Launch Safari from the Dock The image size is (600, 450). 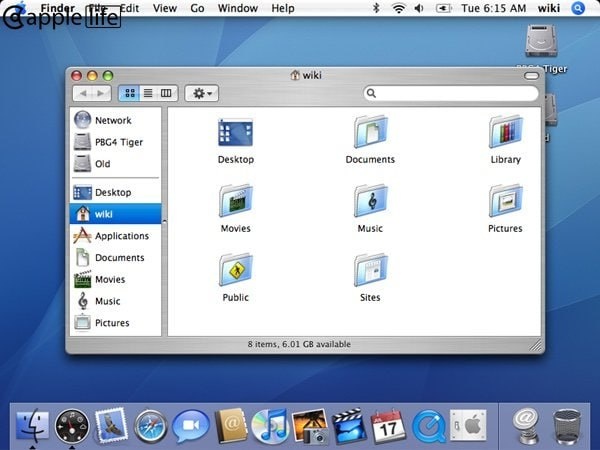click(x=150, y=426)
